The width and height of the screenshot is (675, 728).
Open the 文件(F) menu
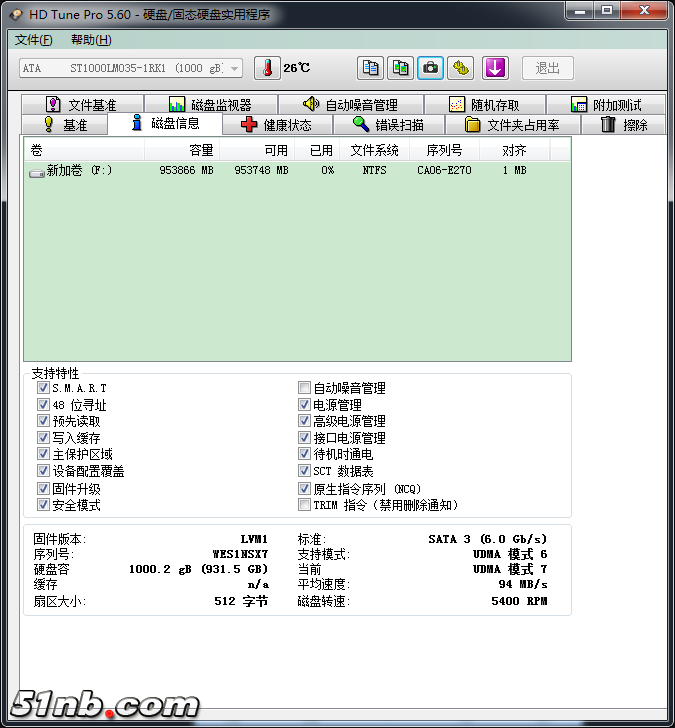[34, 40]
